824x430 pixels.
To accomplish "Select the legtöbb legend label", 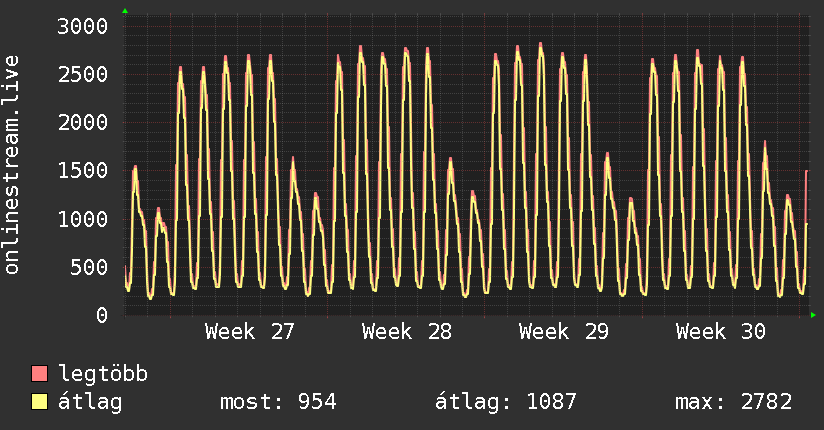I will 103,373.
